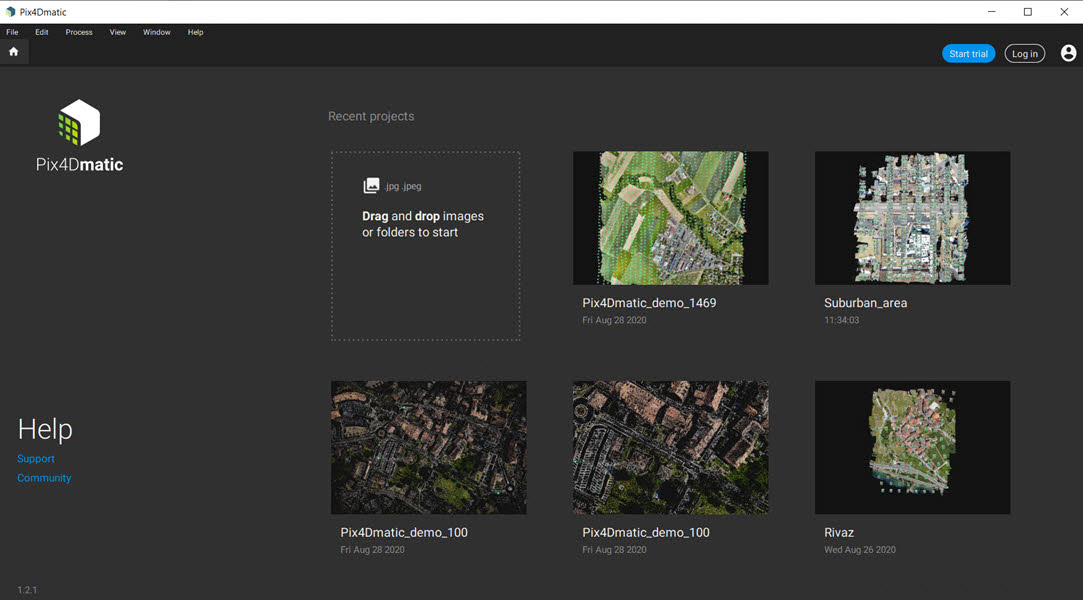The height and width of the screenshot is (600, 1083).
Task: Click the Home icon tab
Action: [x=14, y=52]
